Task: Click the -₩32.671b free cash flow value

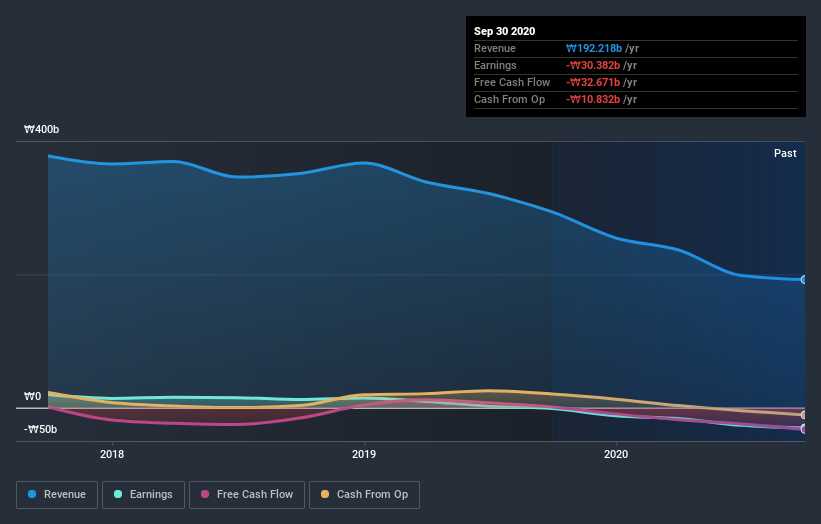Action: (593, 82)
